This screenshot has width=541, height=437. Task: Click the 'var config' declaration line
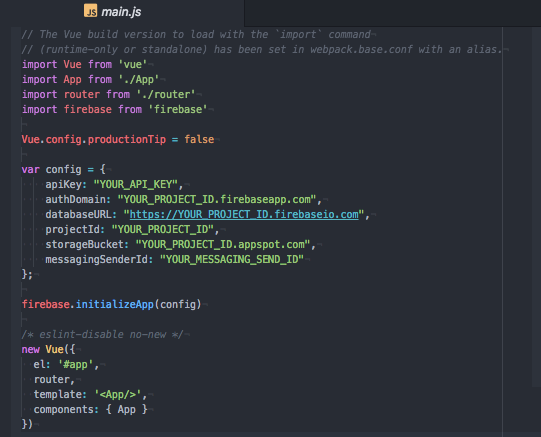pyautogui.click(x=63, y=169)
